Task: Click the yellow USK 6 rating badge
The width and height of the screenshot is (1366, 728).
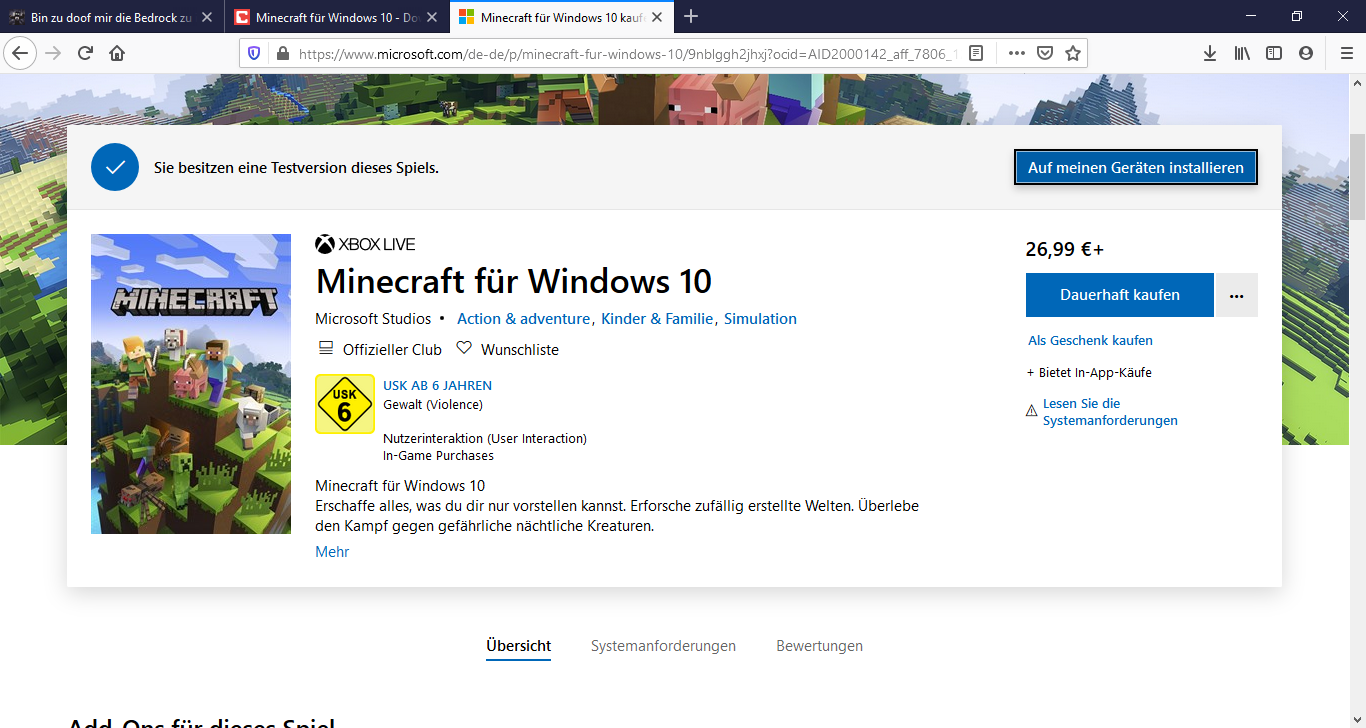Action: point(345,404)
